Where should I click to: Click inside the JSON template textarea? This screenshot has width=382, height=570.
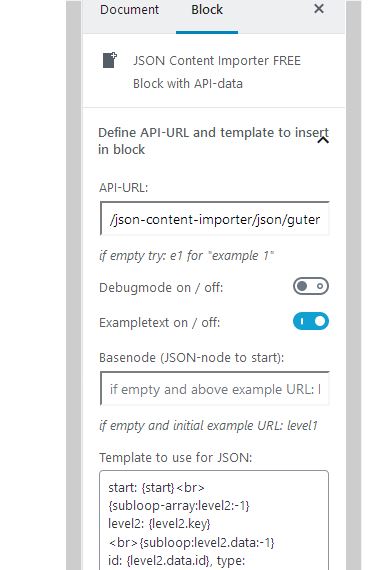click(x=214, y=520)
